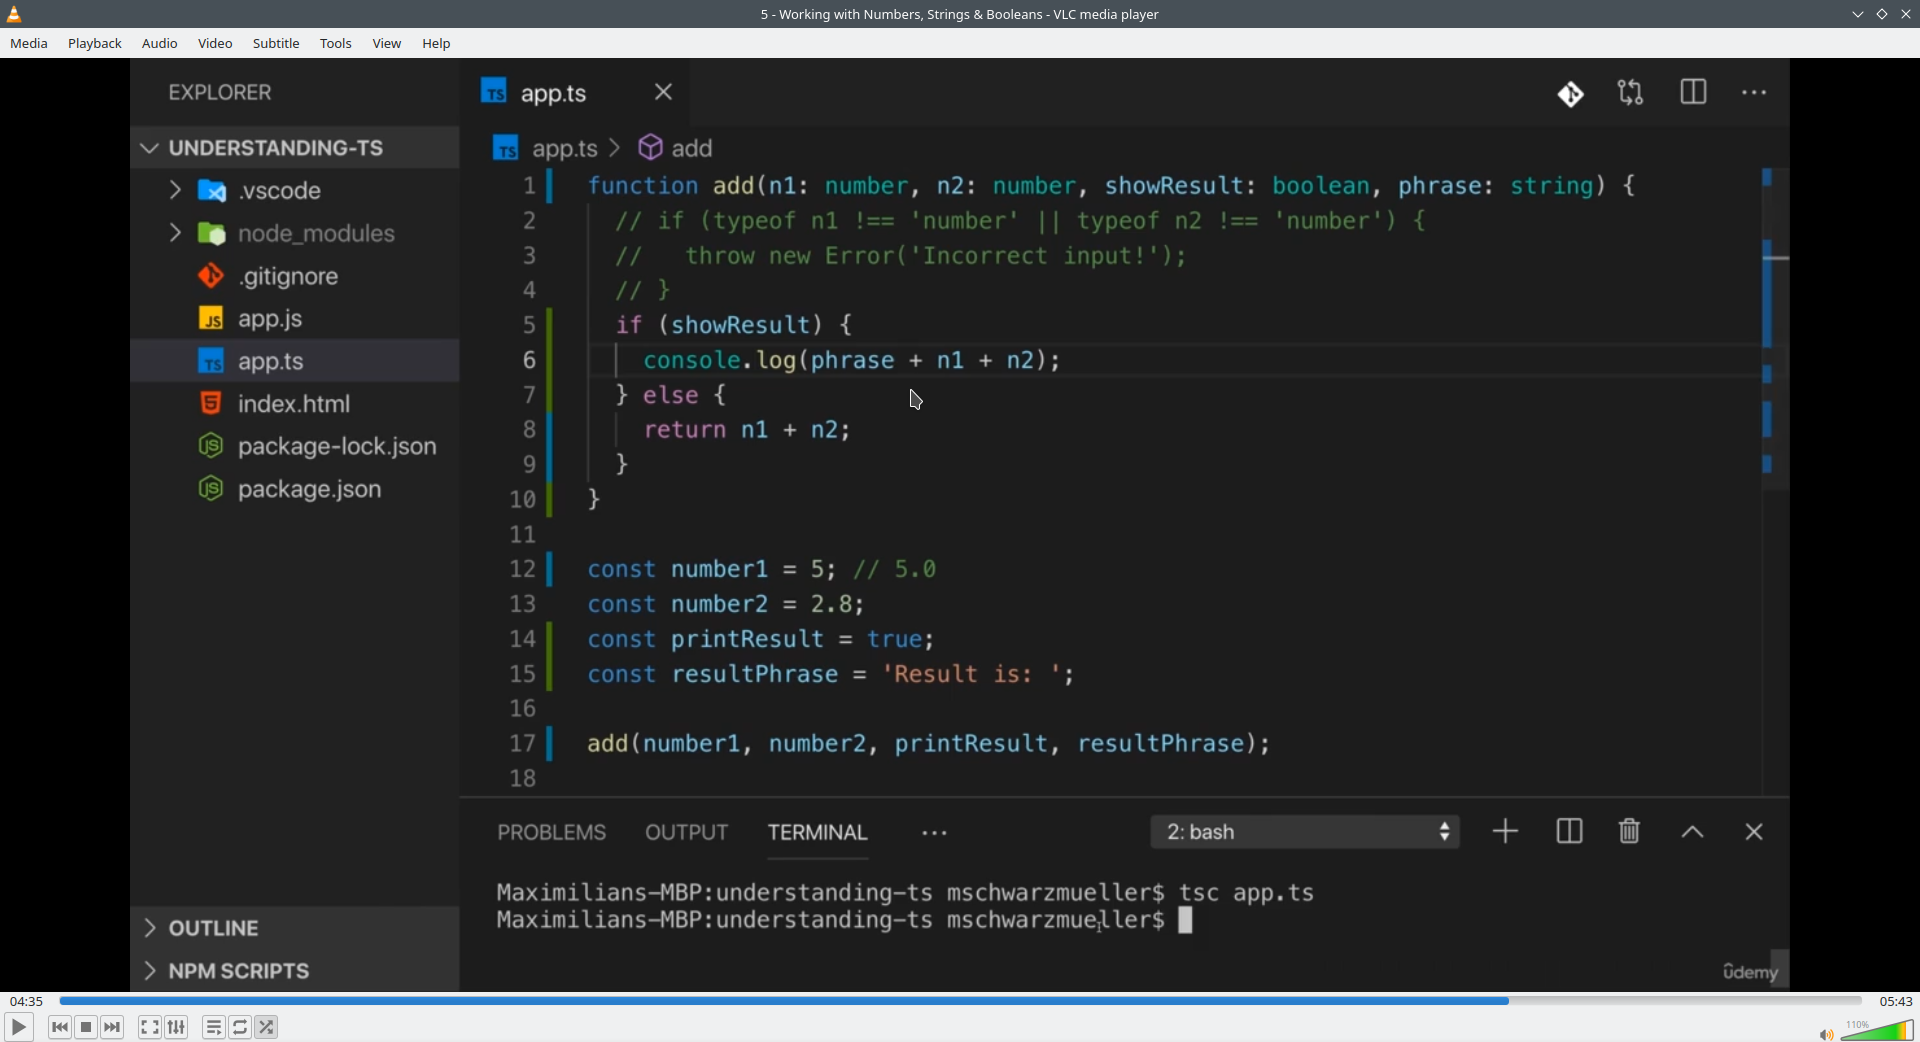Expand the NPM SCRIPTS section

tap(295, 971)
